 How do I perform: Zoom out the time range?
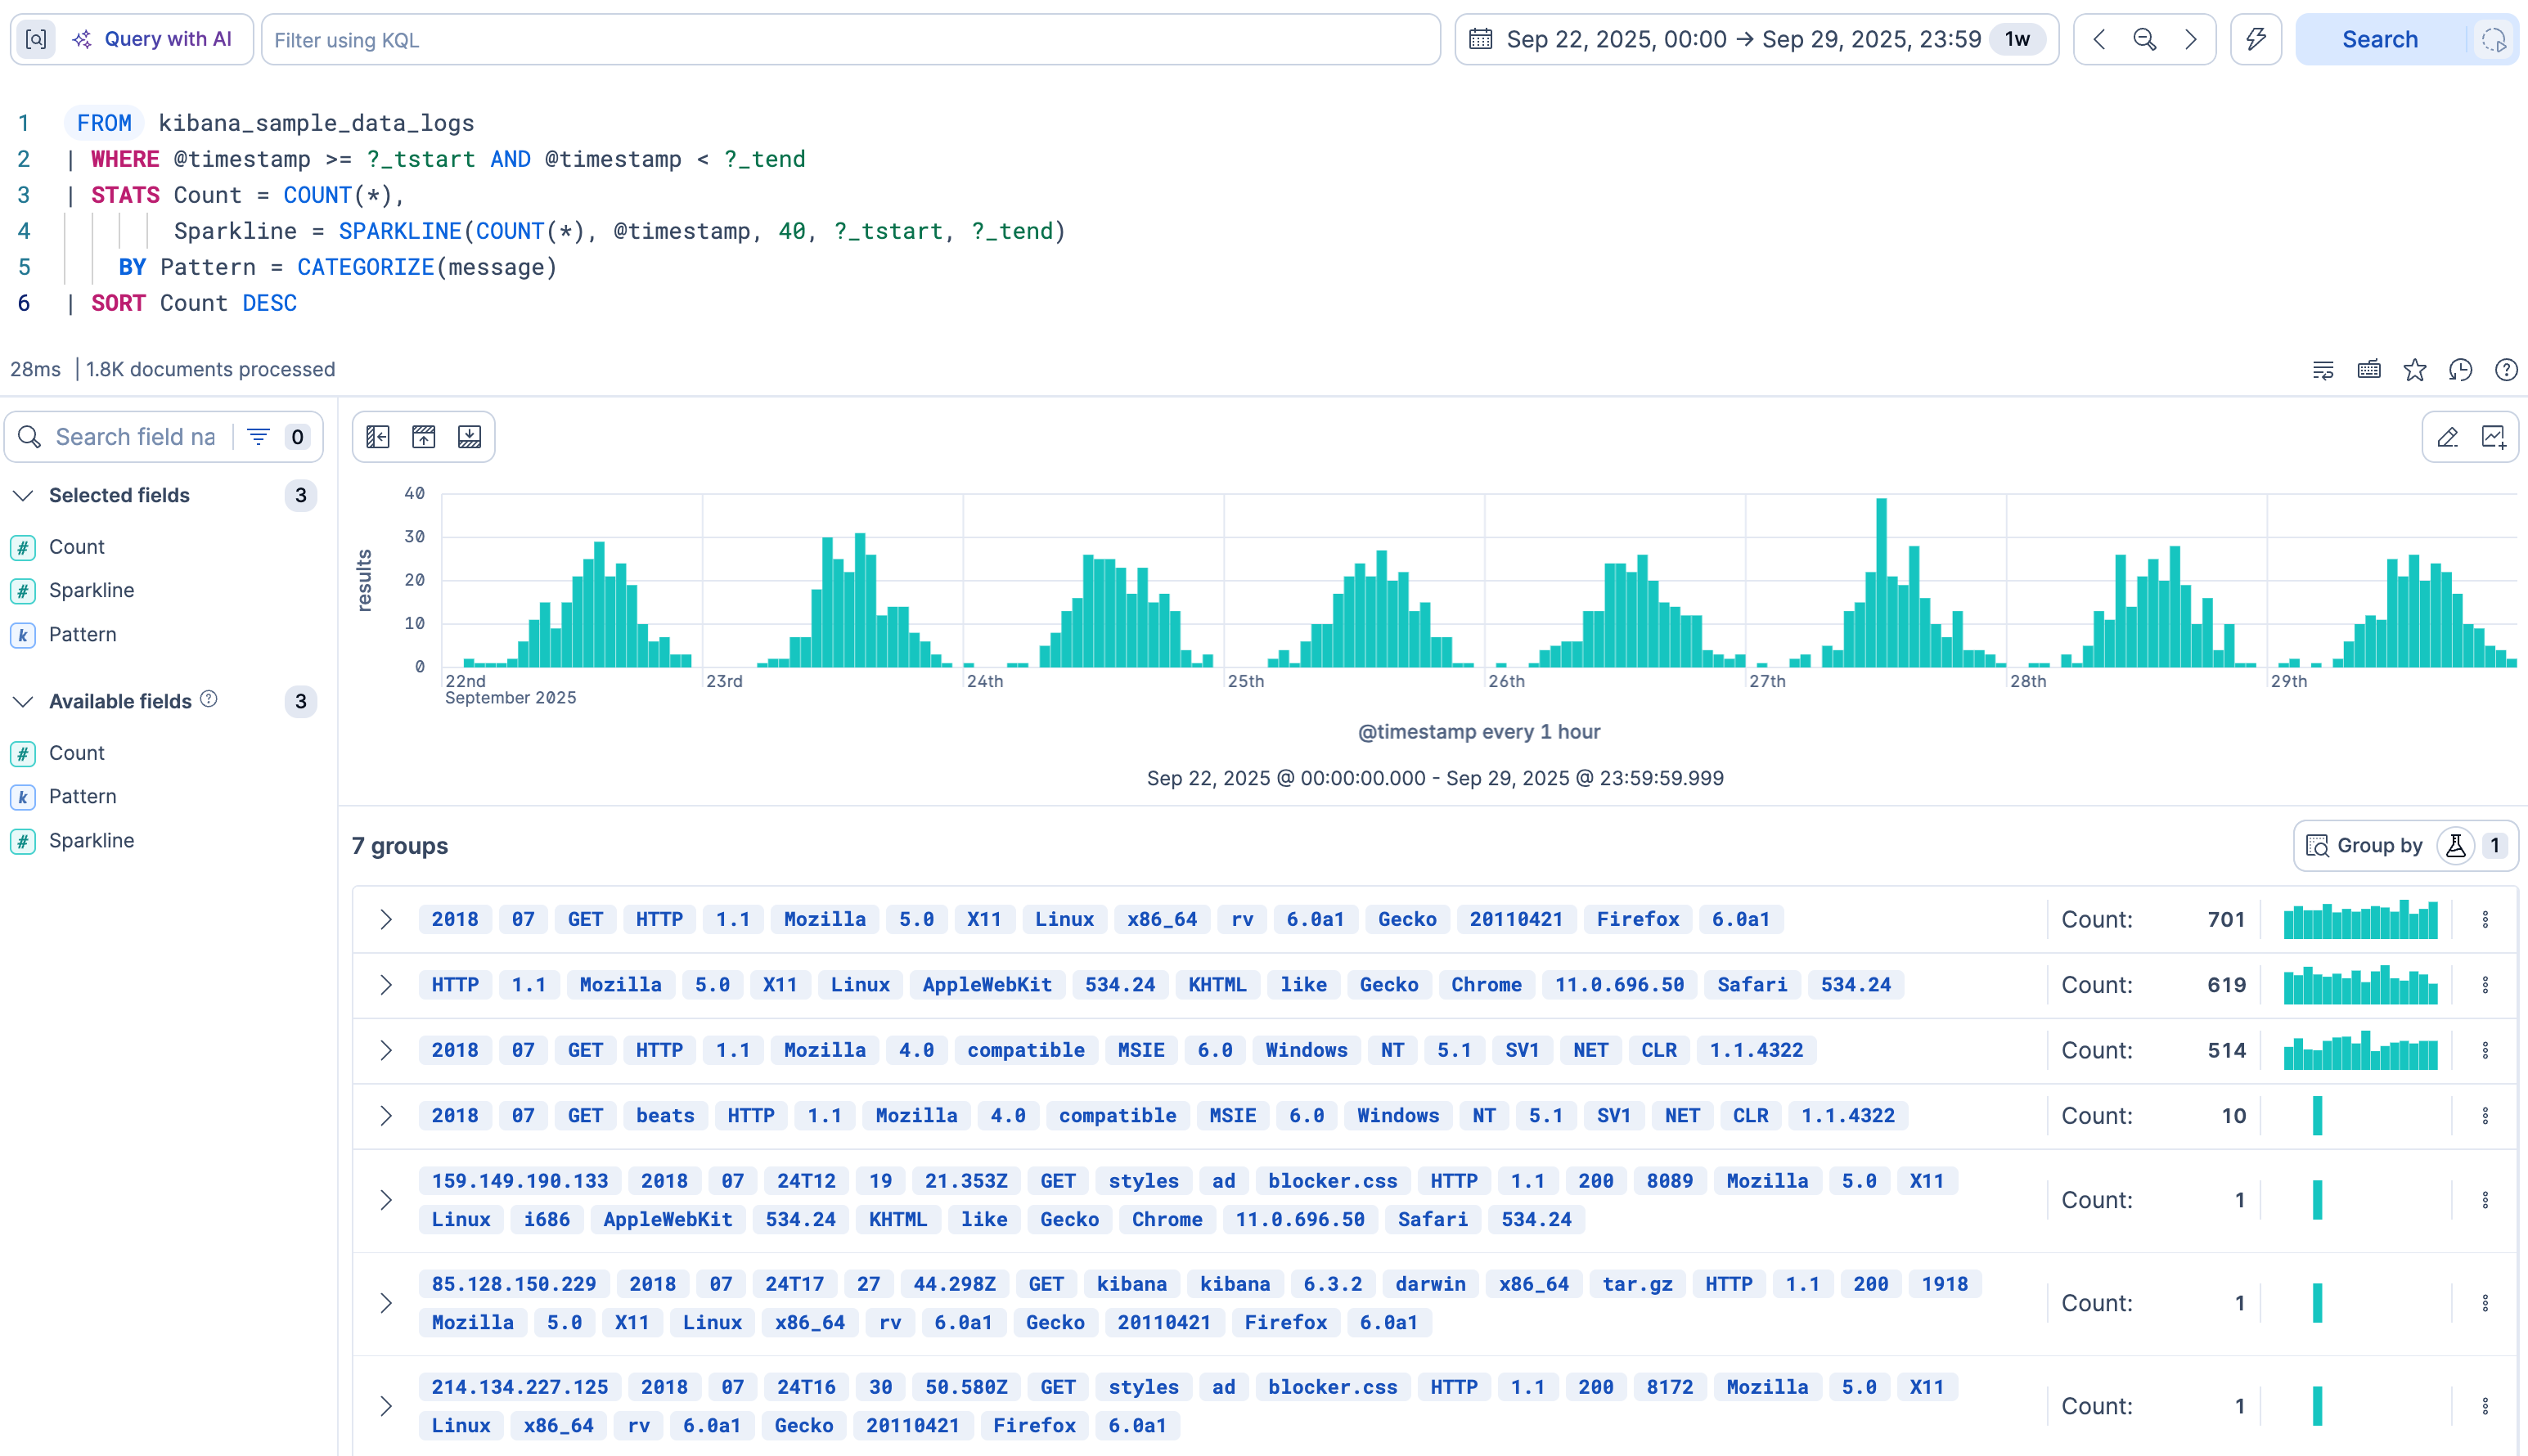(2144, 39)
